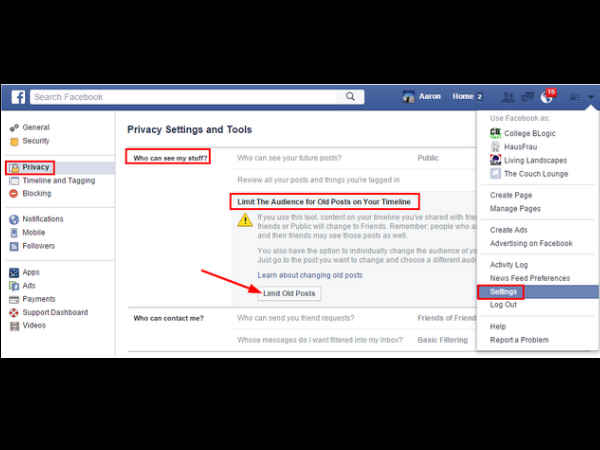The image size is (600, 450).
Task: Click the Facebook logo icon
Action: coord(18,97)
